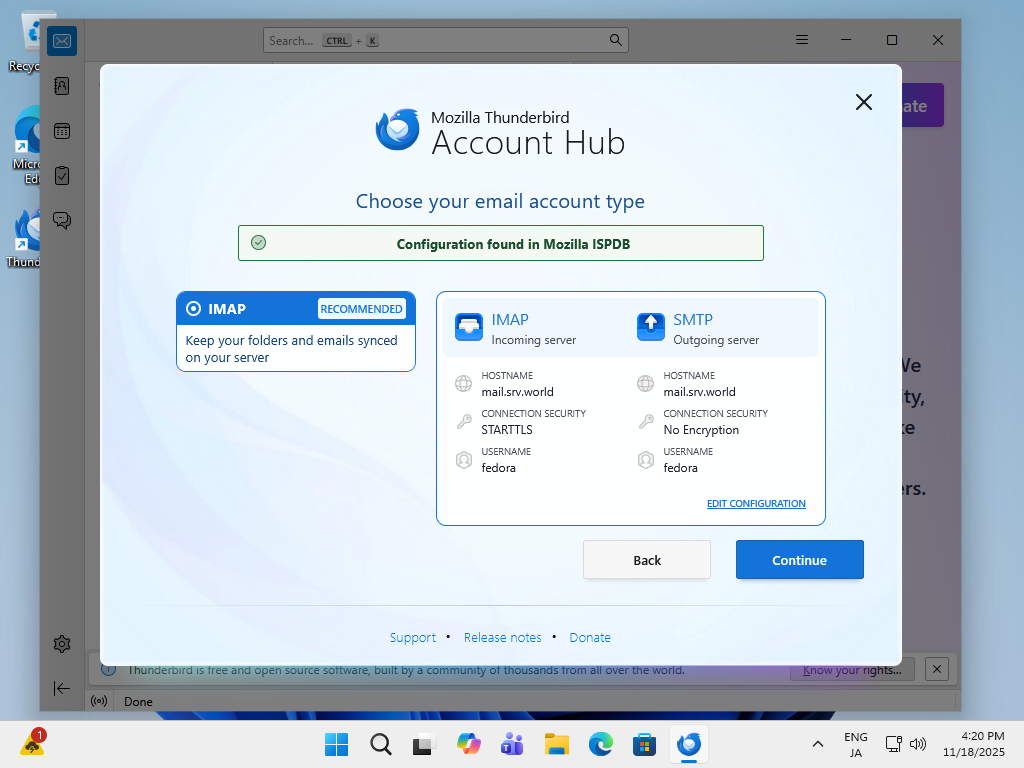Collapse the spaces toolbar arrow icon
Viewport: 1024px width, 768px height.
coord(62,688)
